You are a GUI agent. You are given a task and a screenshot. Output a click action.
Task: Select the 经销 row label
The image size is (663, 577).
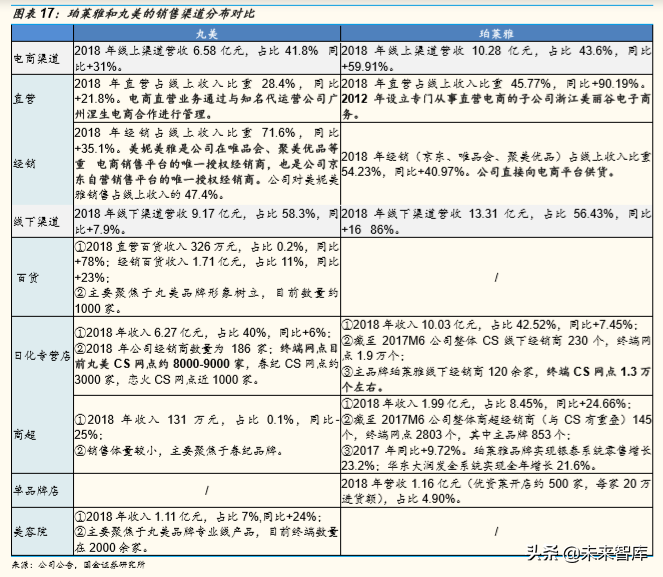25,161
